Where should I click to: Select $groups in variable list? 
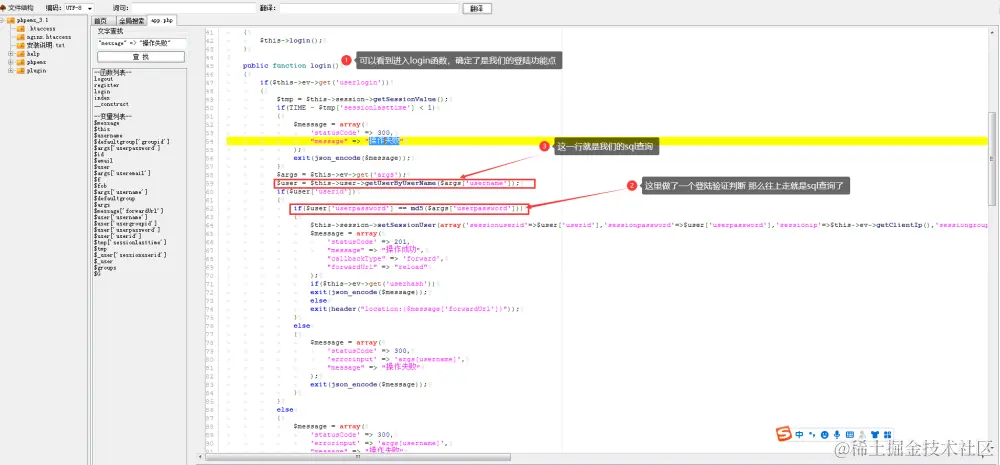point(105,268)
